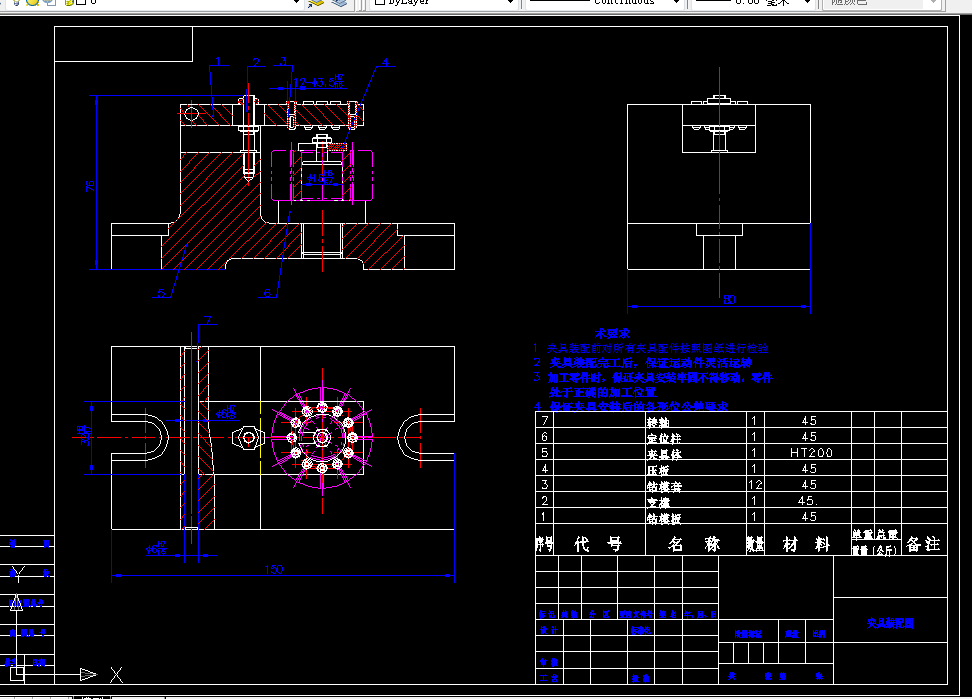Expand the Continuous linetype dropdown
Viewport: 972px width, 699px height.
click(676, 2)
